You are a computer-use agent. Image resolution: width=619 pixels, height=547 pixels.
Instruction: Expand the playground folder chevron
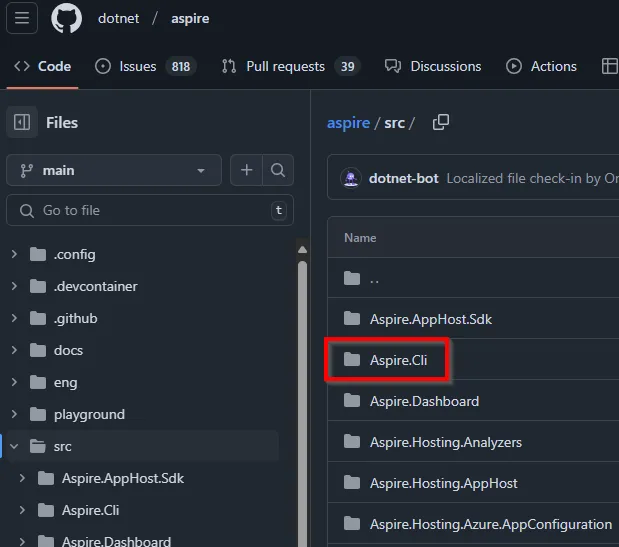(x=14, y=414)
